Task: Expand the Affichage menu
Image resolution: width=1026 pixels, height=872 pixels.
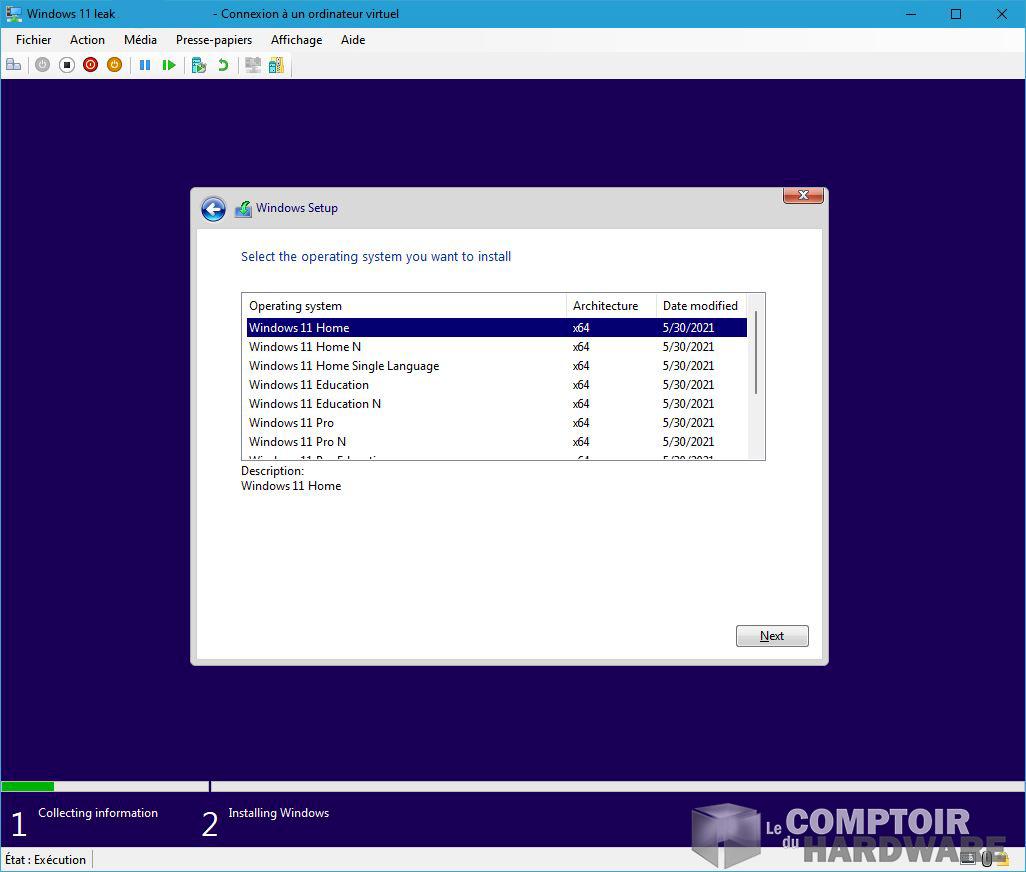Action: (x=296, y=40)
